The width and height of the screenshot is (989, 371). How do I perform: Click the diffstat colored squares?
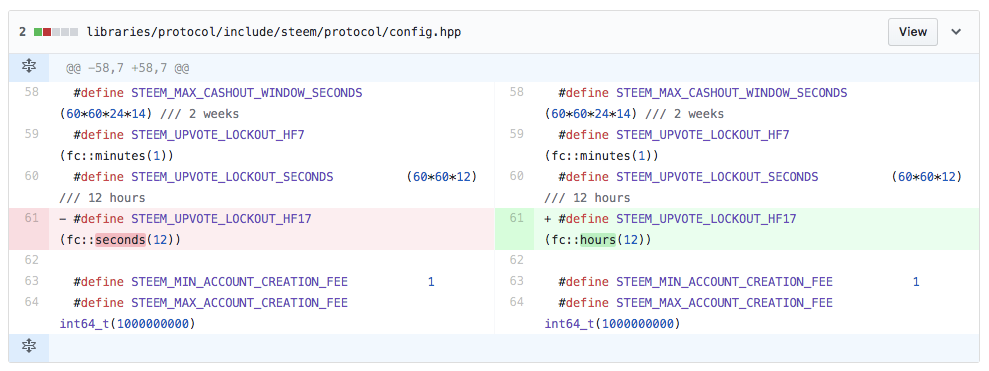tap(56, 32)
